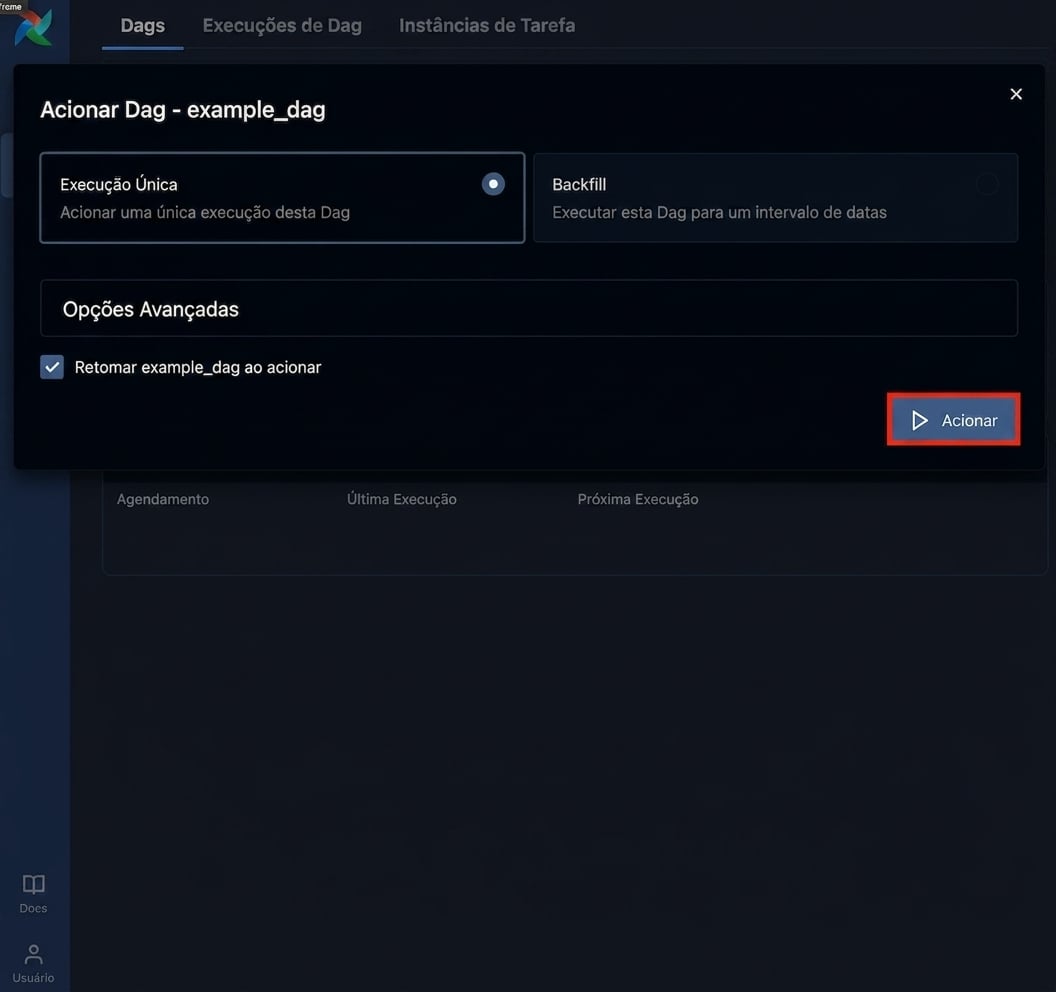Select Execução Única radio option
This screenshot has height=992, width=1056.
click(x=493, y=184)
